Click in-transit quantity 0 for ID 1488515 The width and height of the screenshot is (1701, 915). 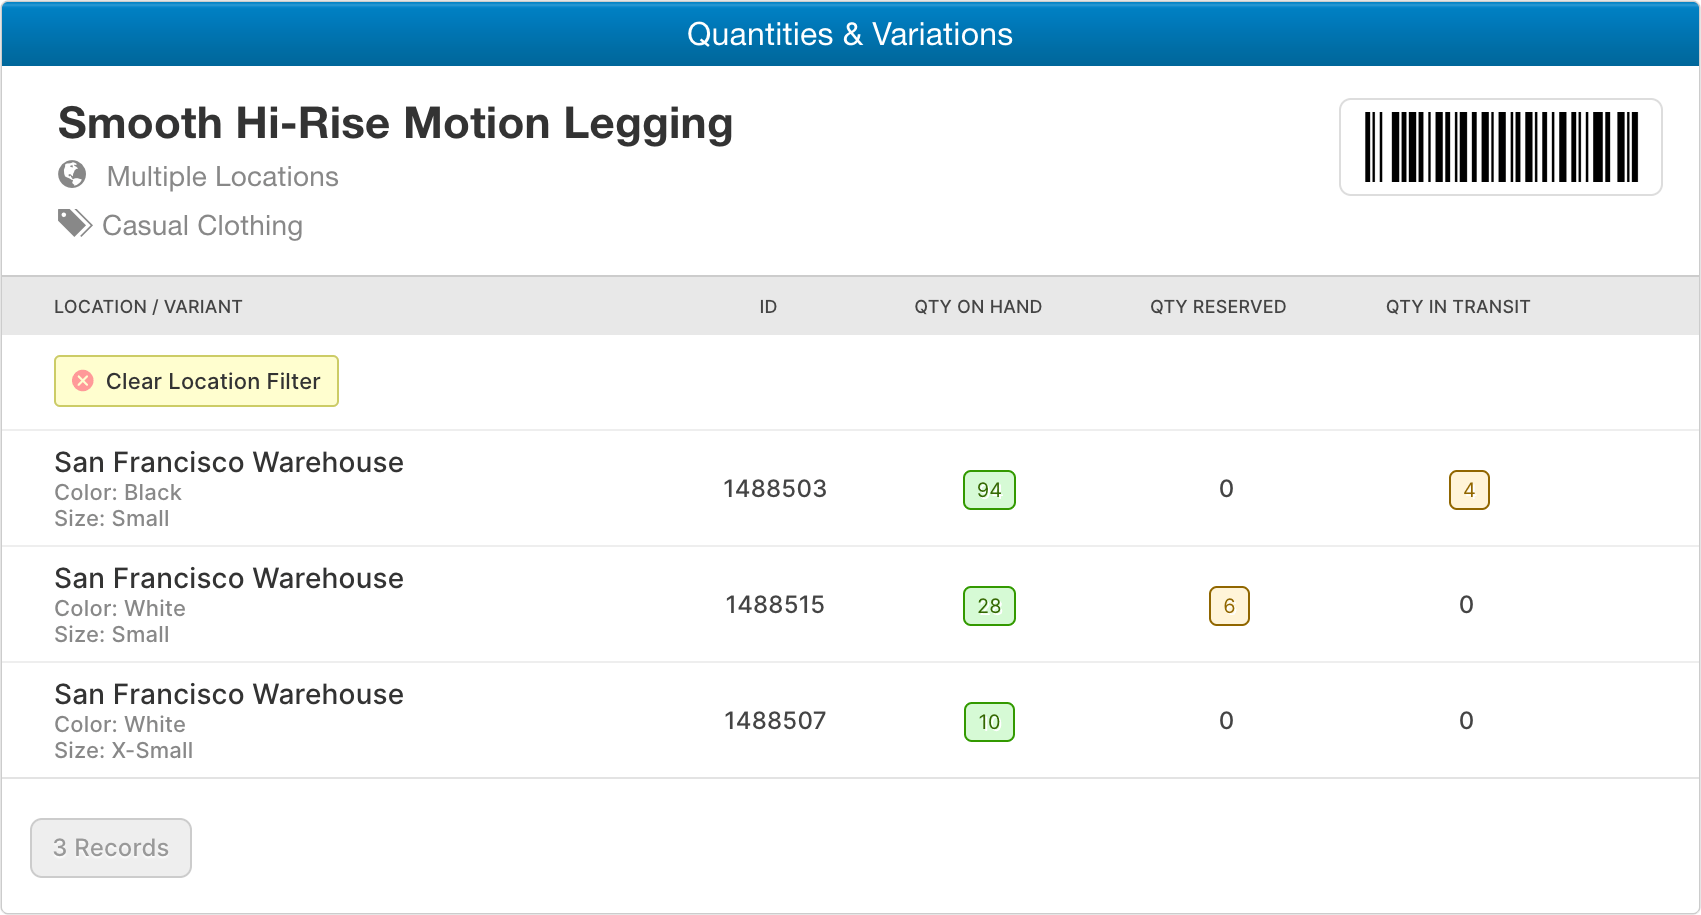click(1466, 605)
